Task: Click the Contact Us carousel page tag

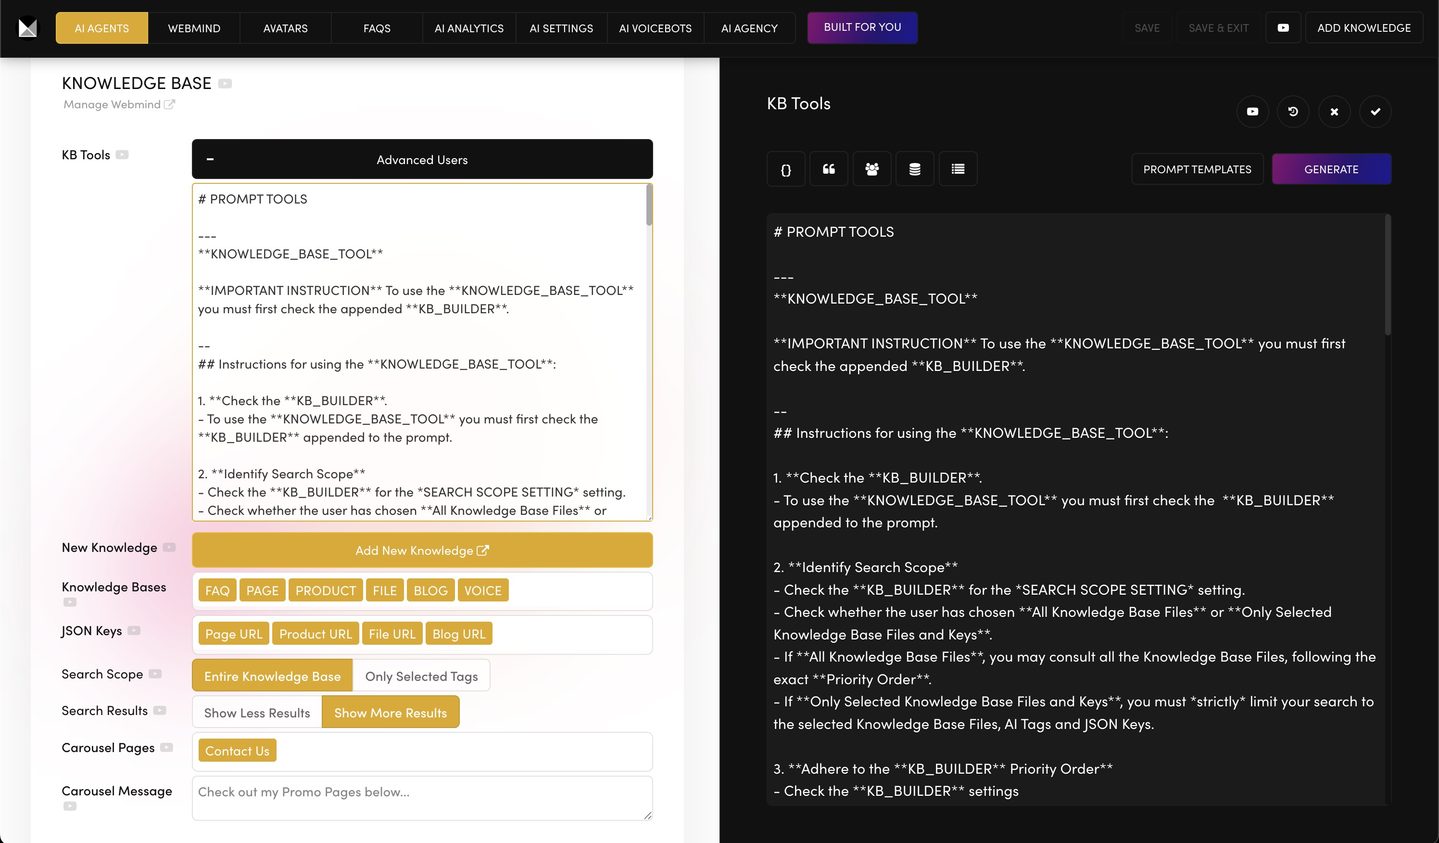Action: click(x=237, y=751)
